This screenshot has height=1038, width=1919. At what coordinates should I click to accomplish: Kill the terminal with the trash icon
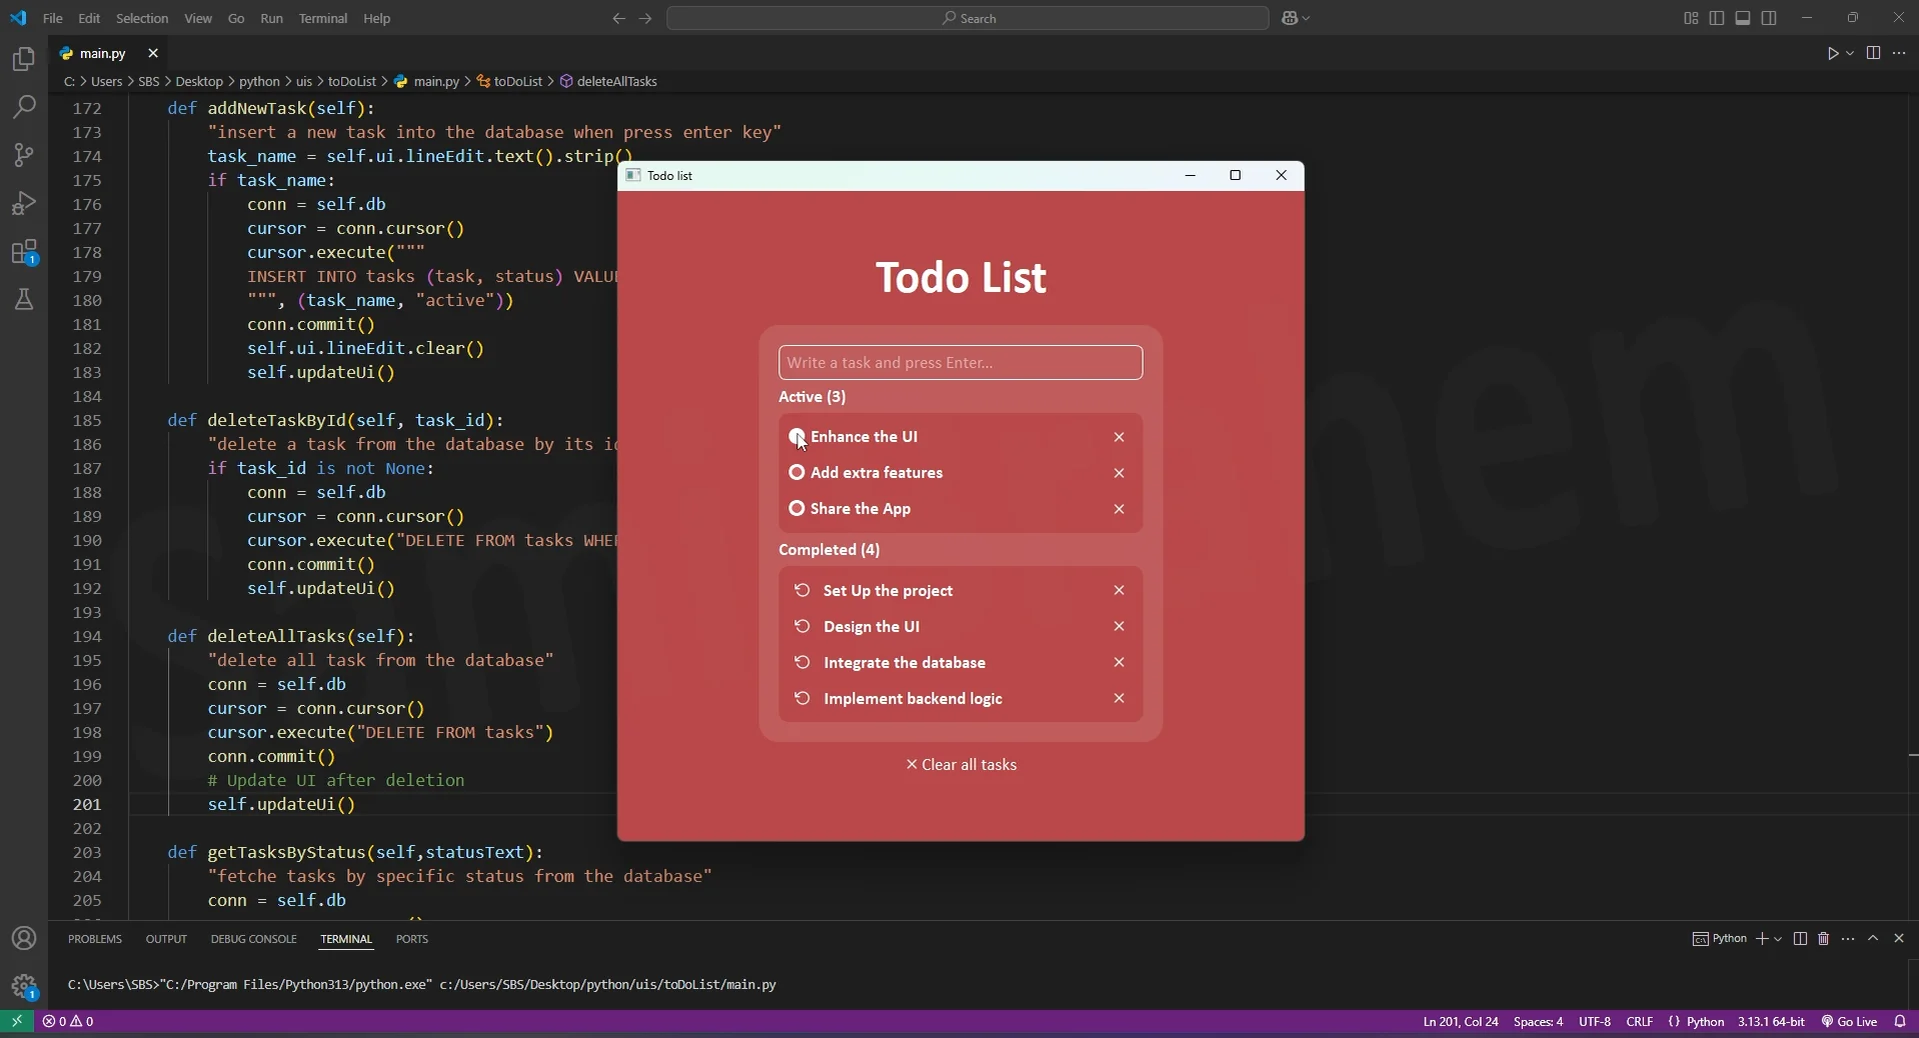(1823, 938)
